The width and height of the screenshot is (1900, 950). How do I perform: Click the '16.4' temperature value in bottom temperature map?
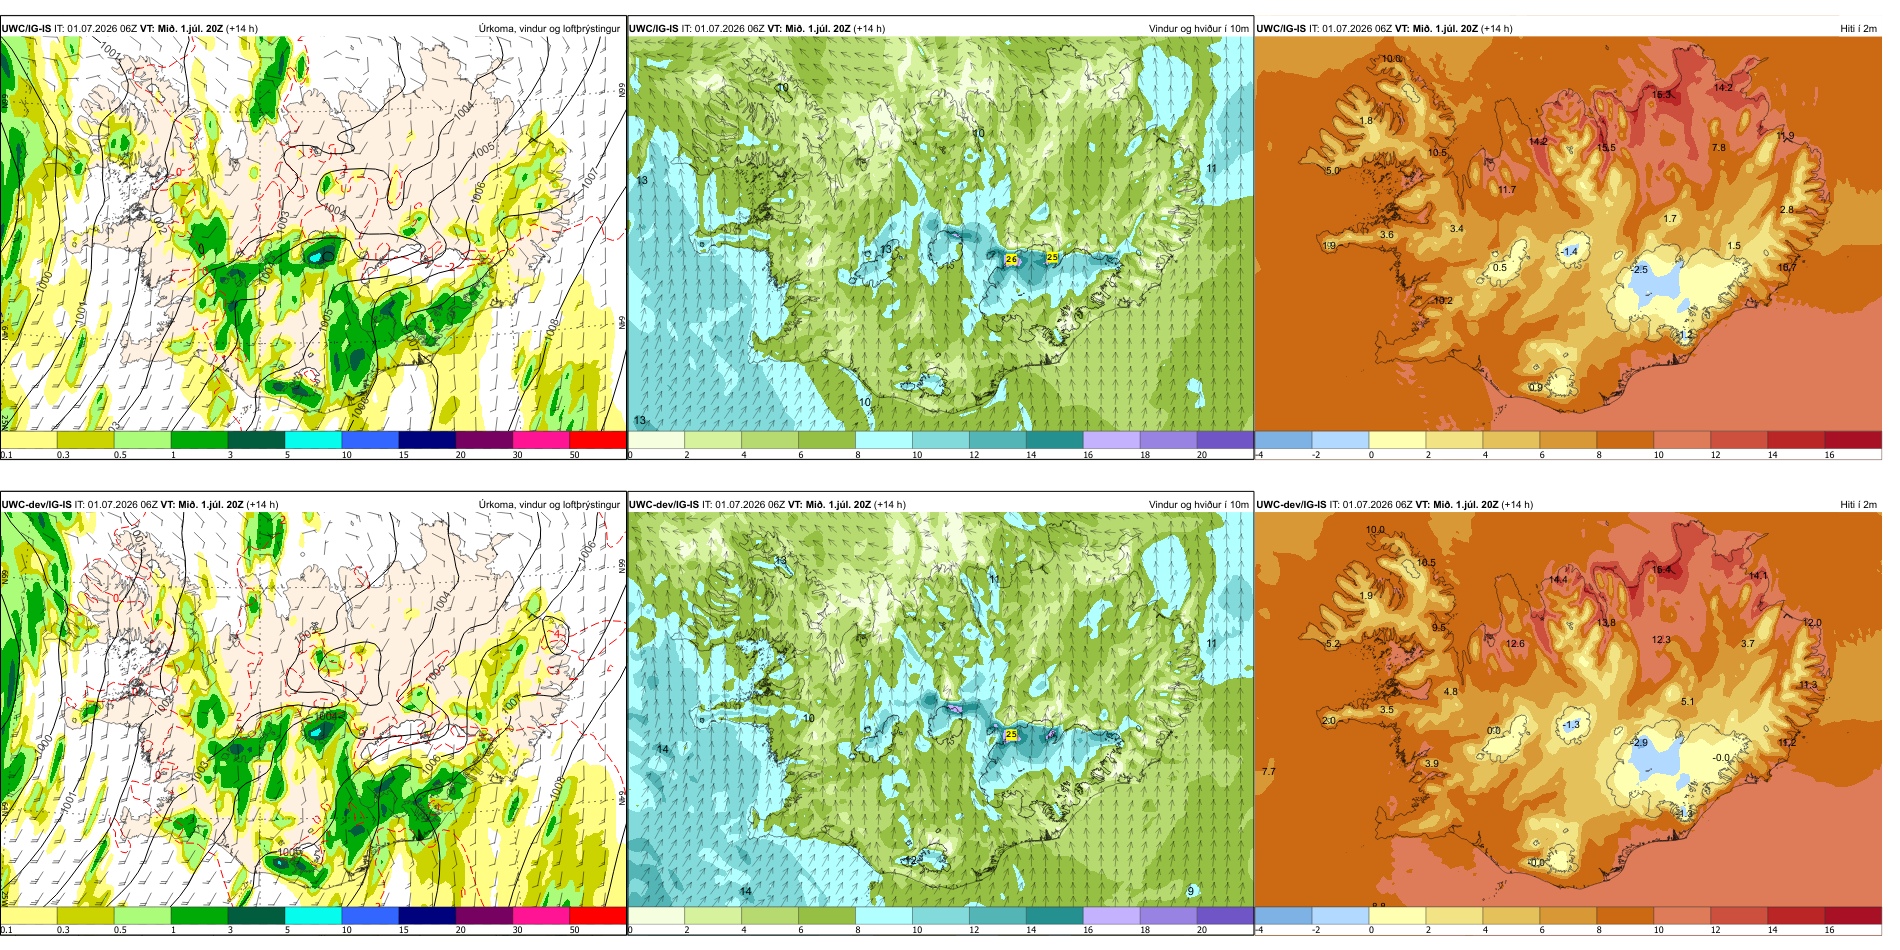coord(1661,570)
